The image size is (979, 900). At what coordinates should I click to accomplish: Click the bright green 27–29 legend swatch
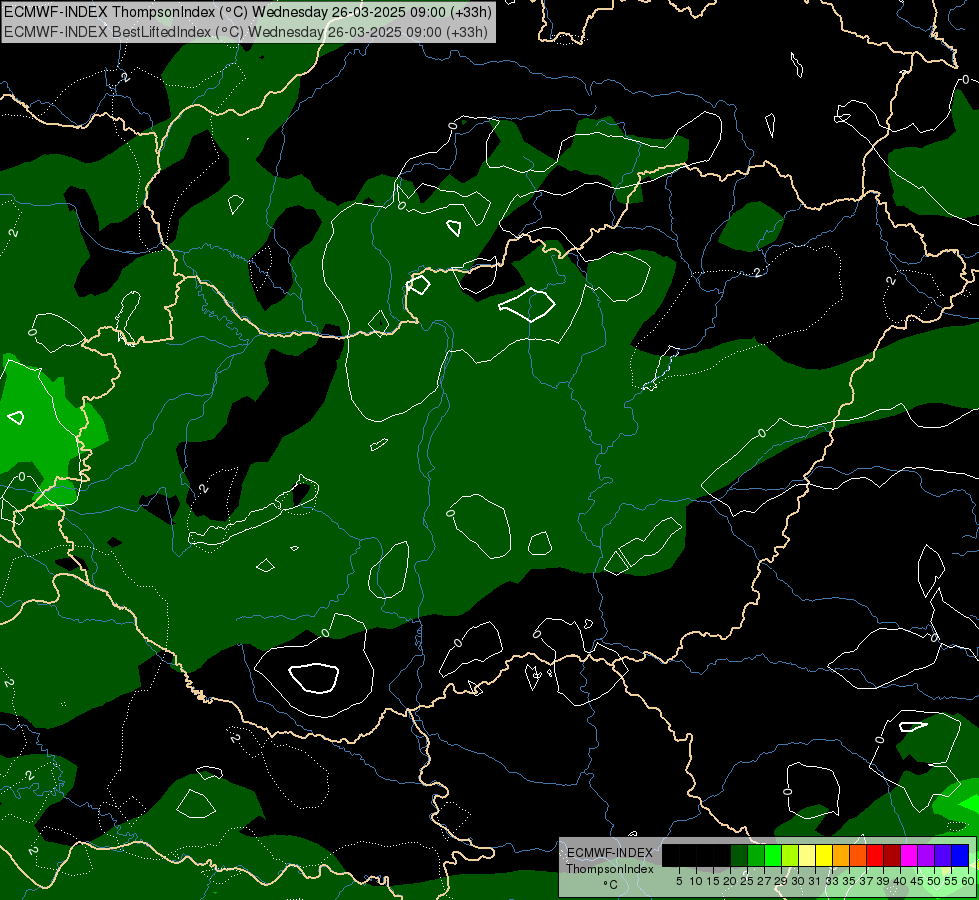pos(773,855)
